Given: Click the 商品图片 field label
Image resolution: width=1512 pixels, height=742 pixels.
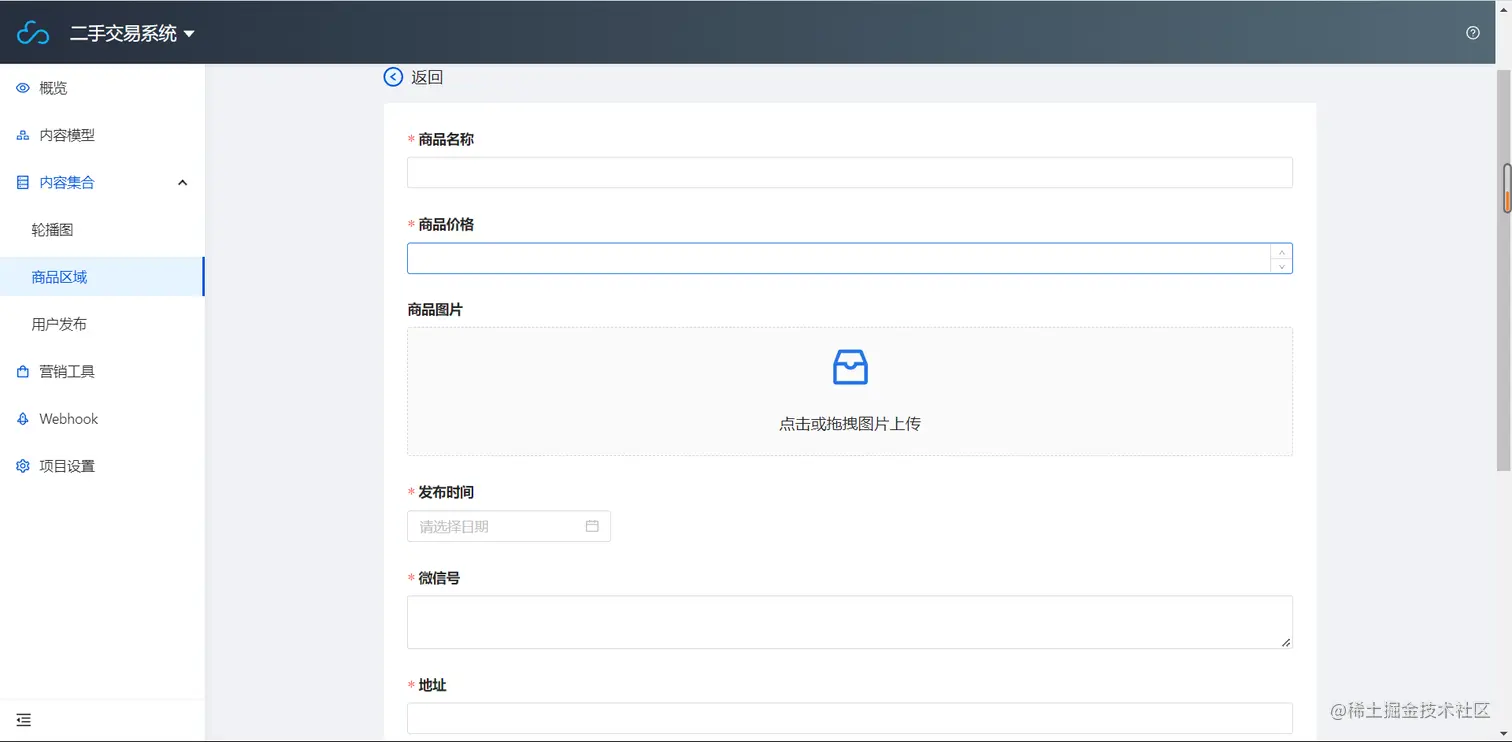Looking at the screenshot, I should (435, 310).
